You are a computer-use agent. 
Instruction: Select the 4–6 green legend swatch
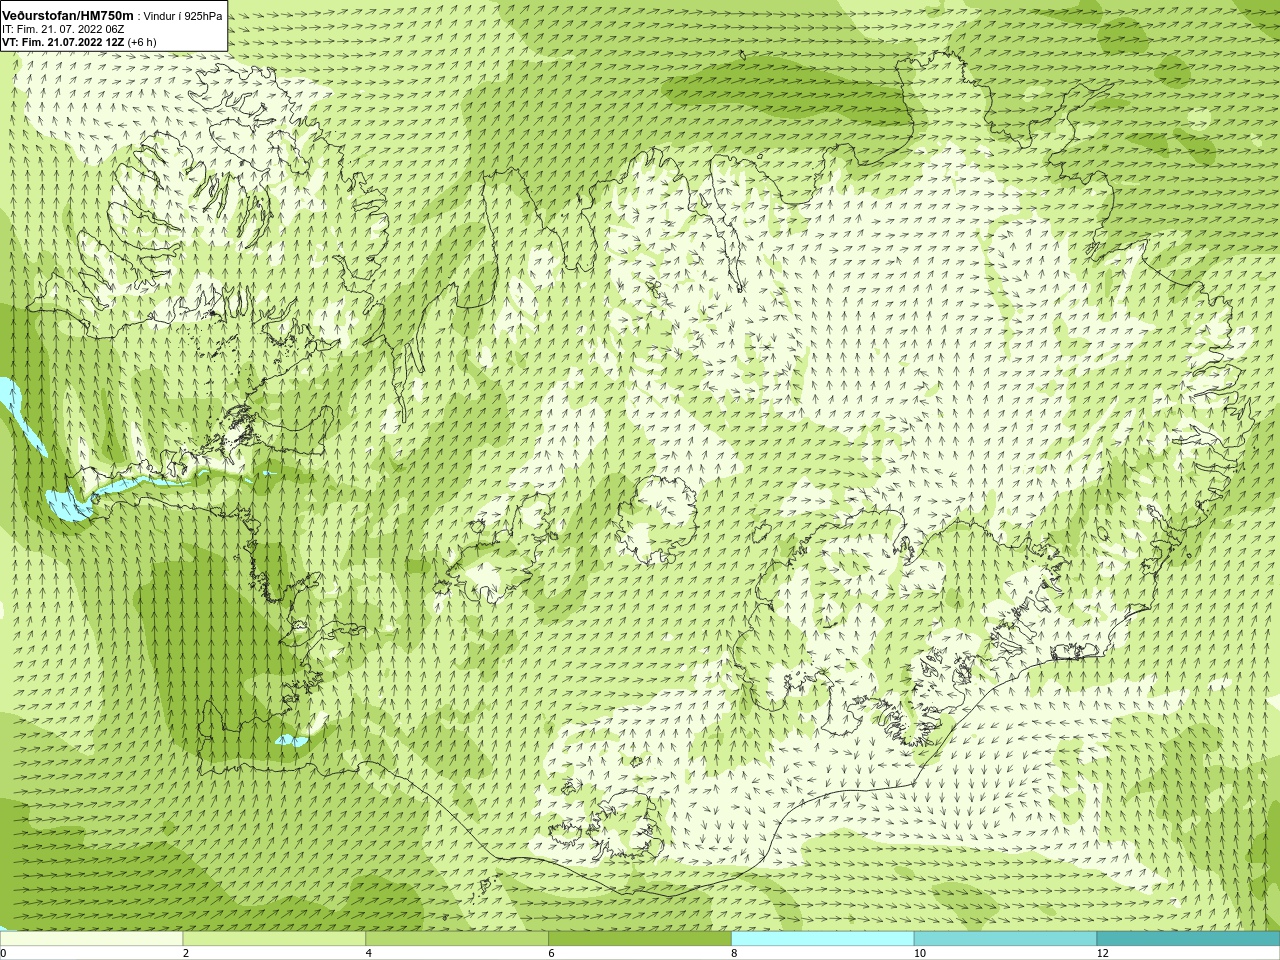(457, 939)
